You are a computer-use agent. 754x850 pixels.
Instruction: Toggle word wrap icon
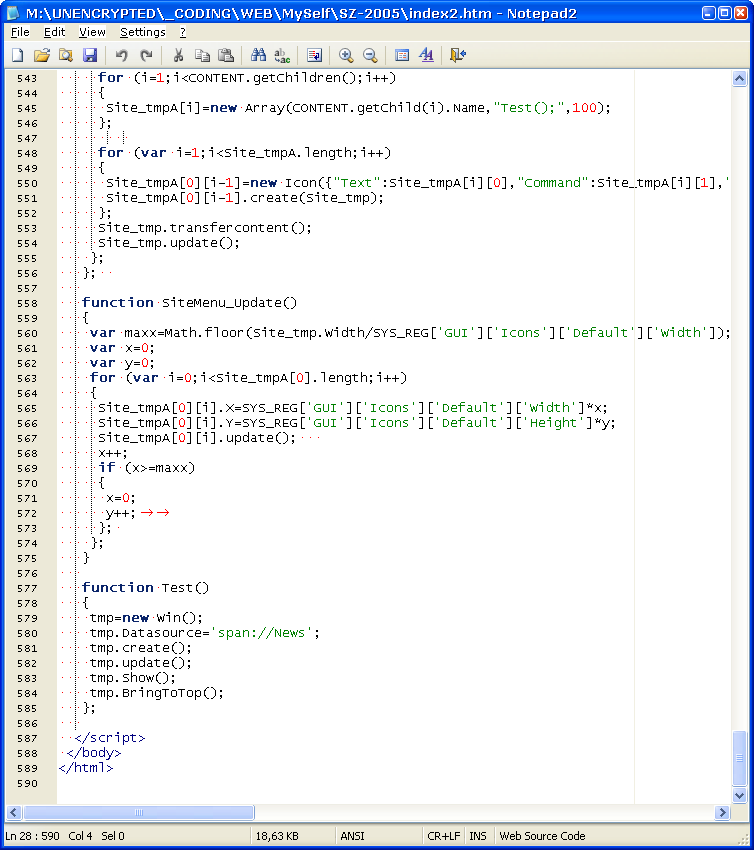pos(314,55)
